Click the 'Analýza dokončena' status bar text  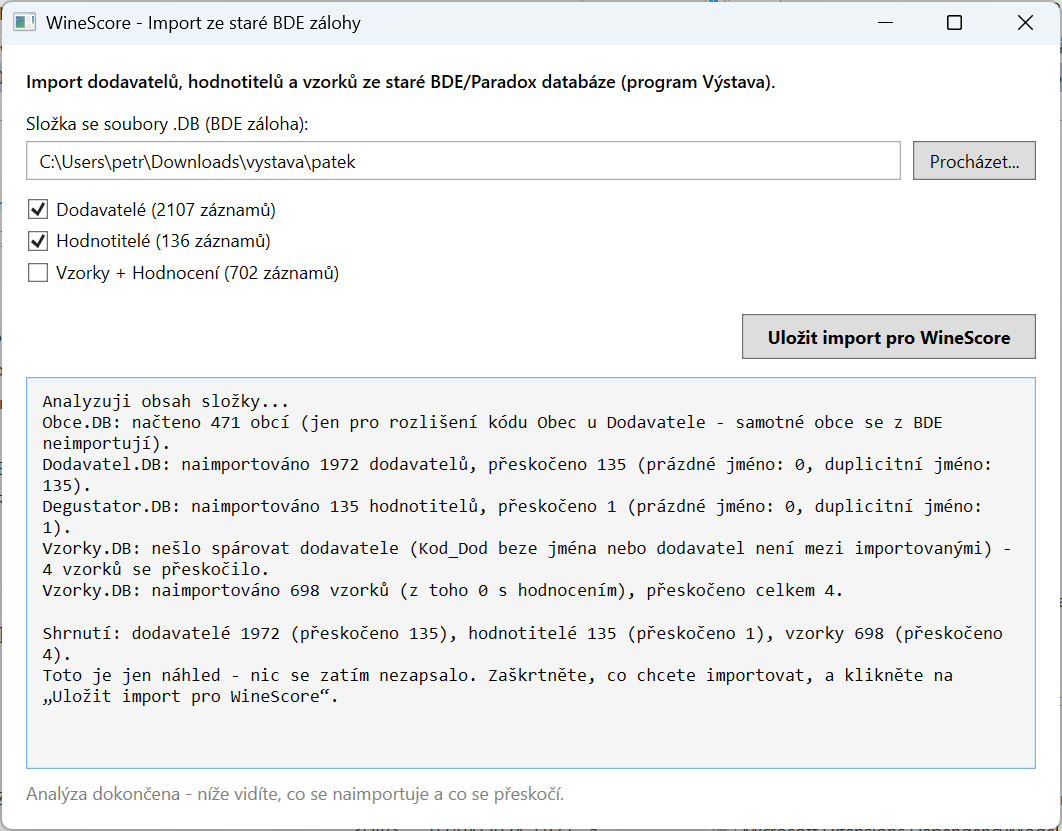click(x=295, y=794)
